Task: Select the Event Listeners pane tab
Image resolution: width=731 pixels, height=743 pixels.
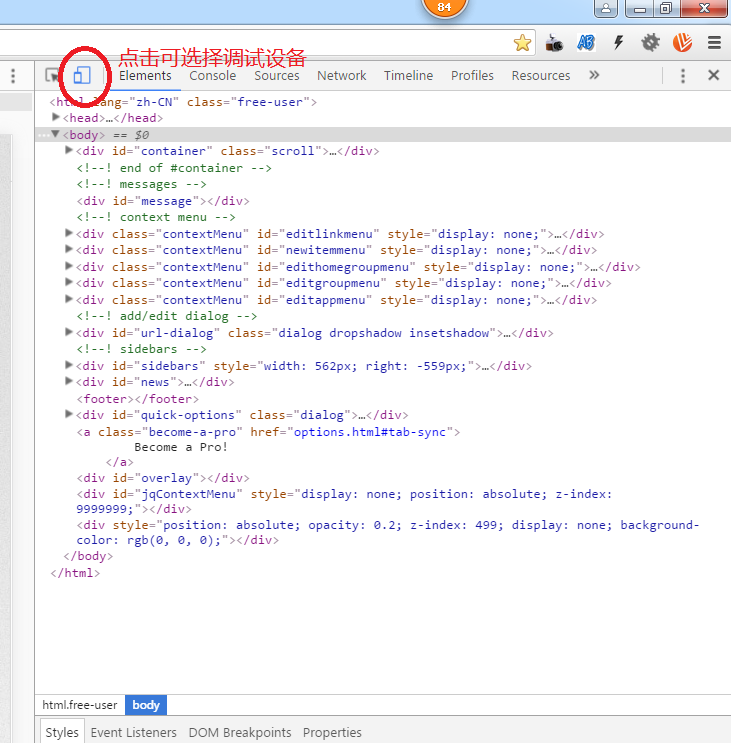Action: [133, 732]
